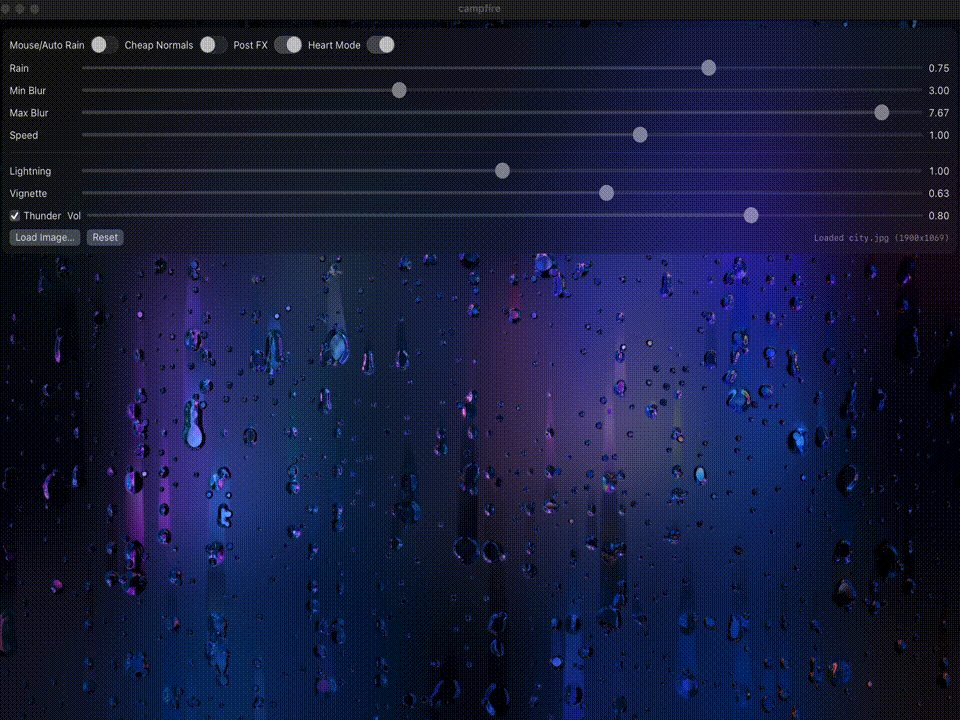Click the Thunder Vol slider handle

click(751, 214)
